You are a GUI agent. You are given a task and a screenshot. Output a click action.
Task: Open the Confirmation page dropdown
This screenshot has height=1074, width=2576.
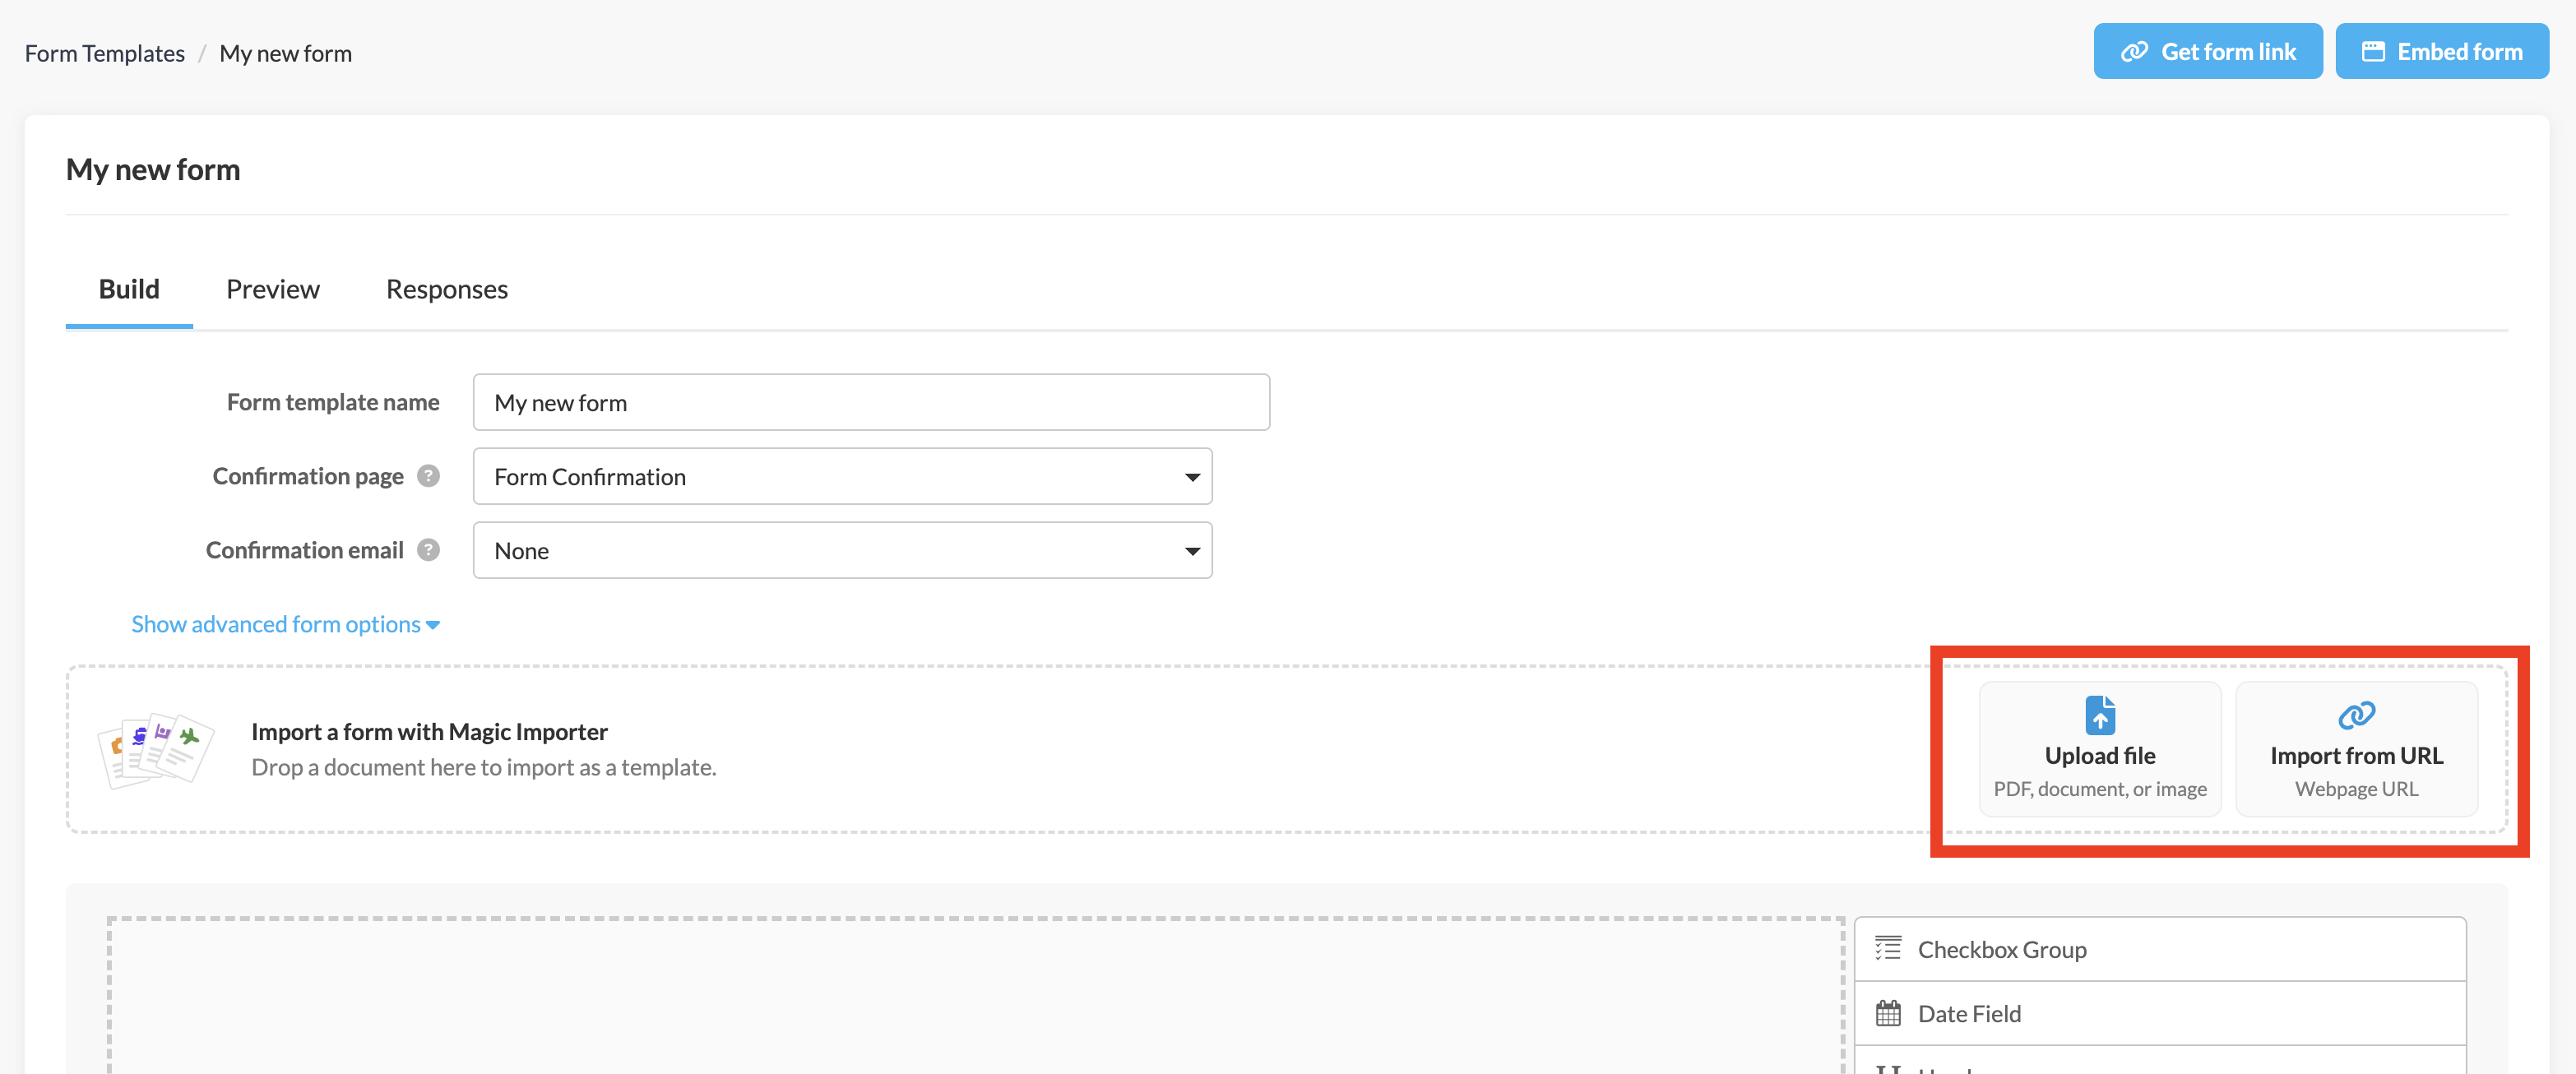click(x=842, y=477)
